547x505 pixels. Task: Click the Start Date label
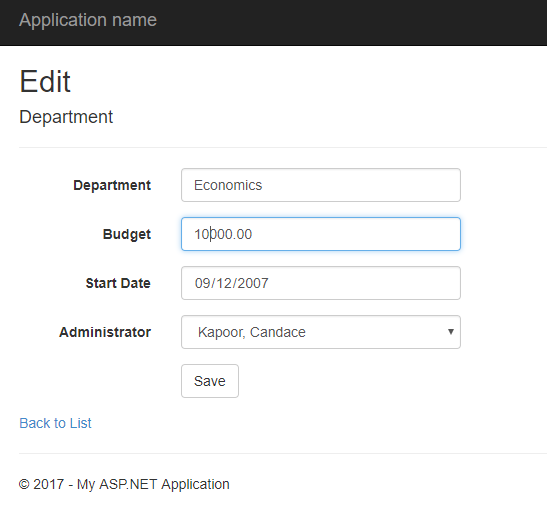[118, 283]
